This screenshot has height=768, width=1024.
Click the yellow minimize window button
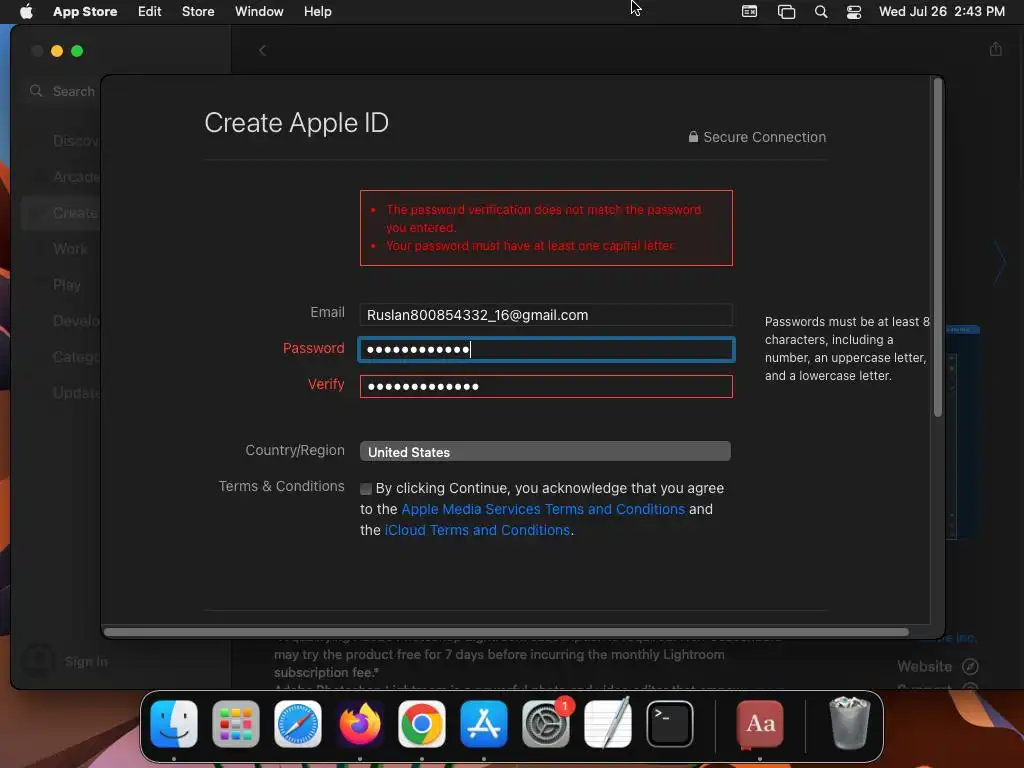57,51
